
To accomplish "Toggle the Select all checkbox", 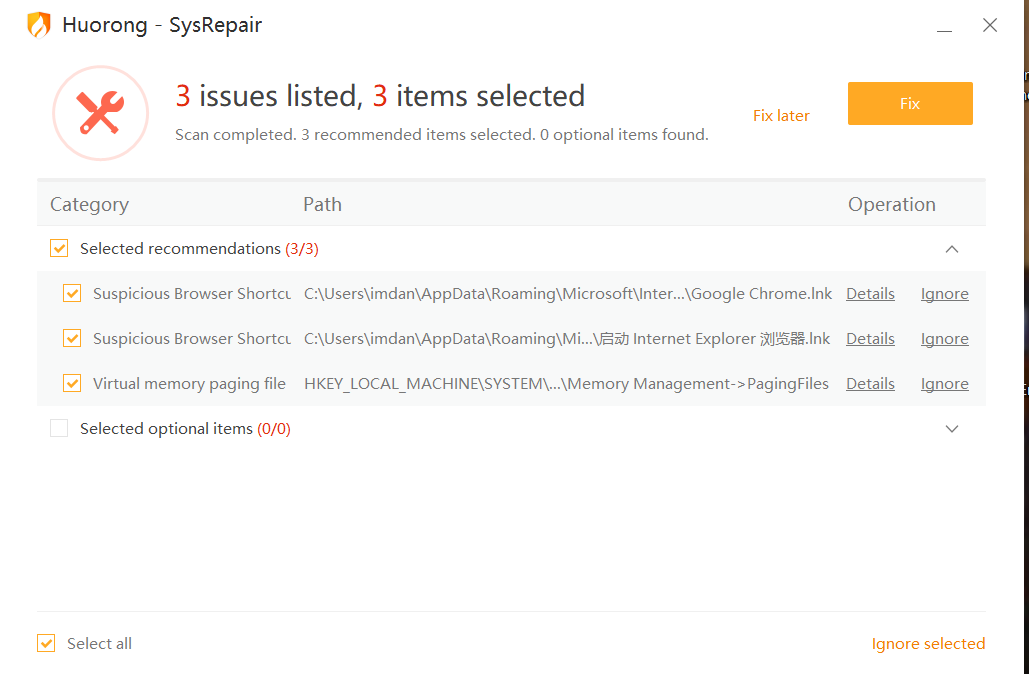I will point(46,643).
